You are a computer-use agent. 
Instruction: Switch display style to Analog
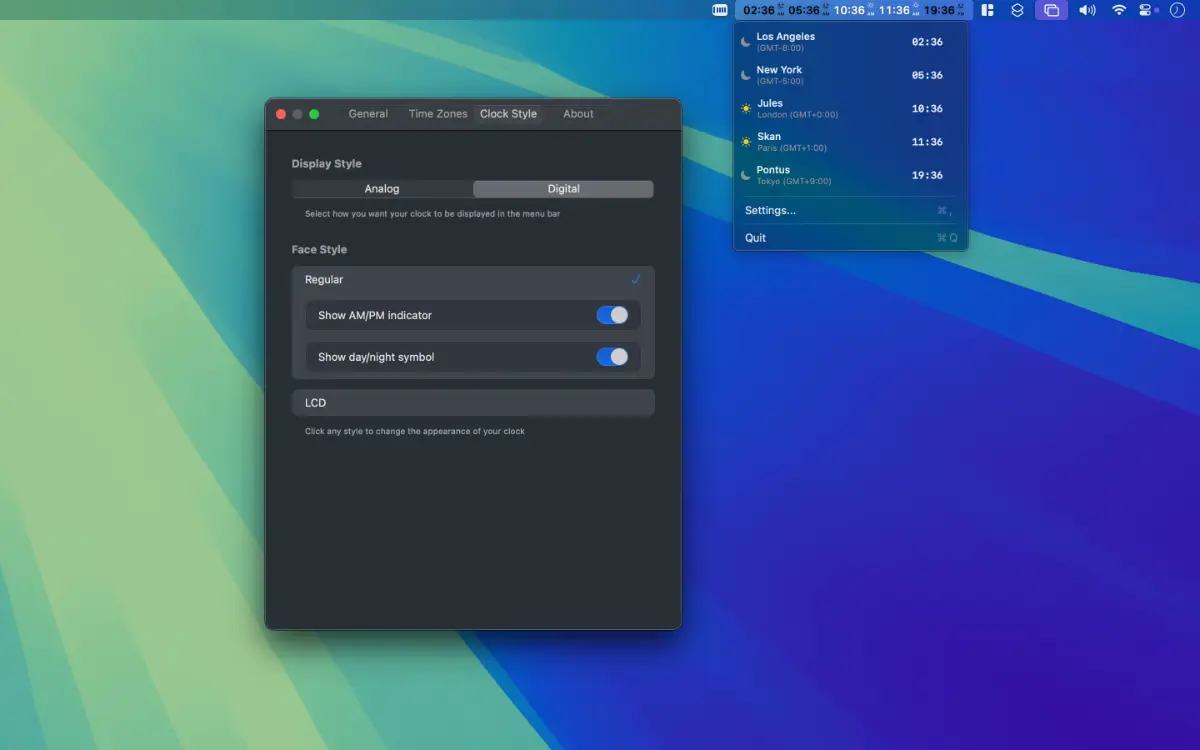[x=382, y=189]
